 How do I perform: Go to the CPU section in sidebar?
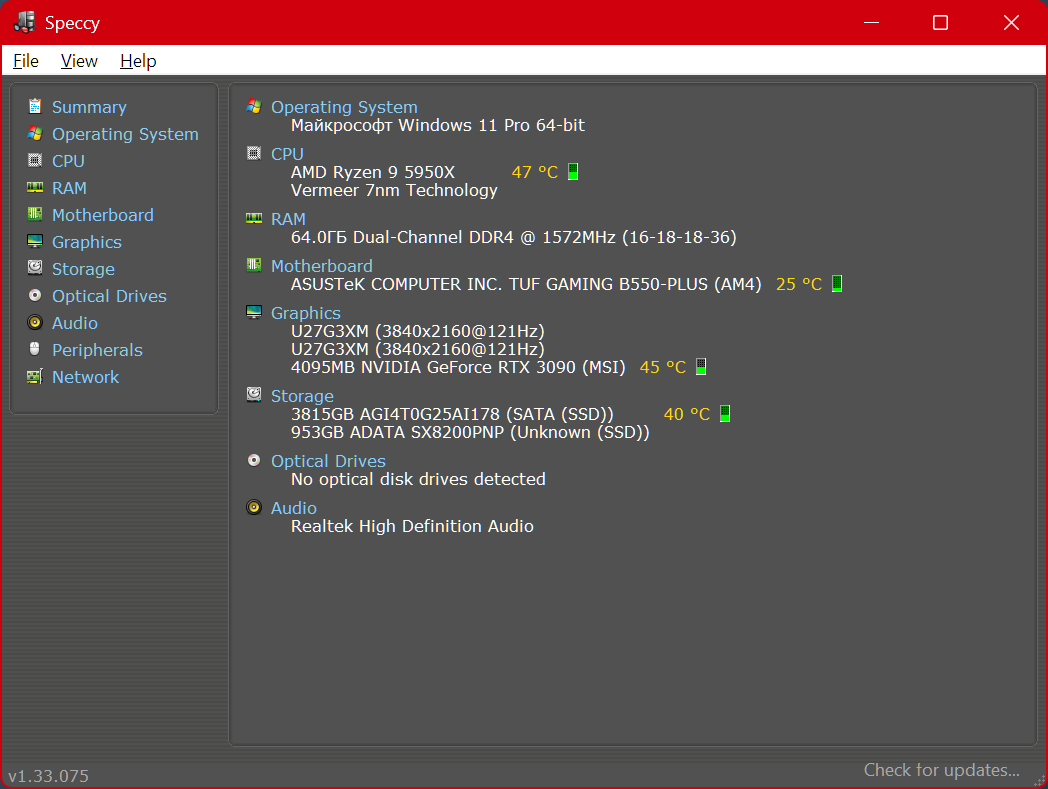68,161
